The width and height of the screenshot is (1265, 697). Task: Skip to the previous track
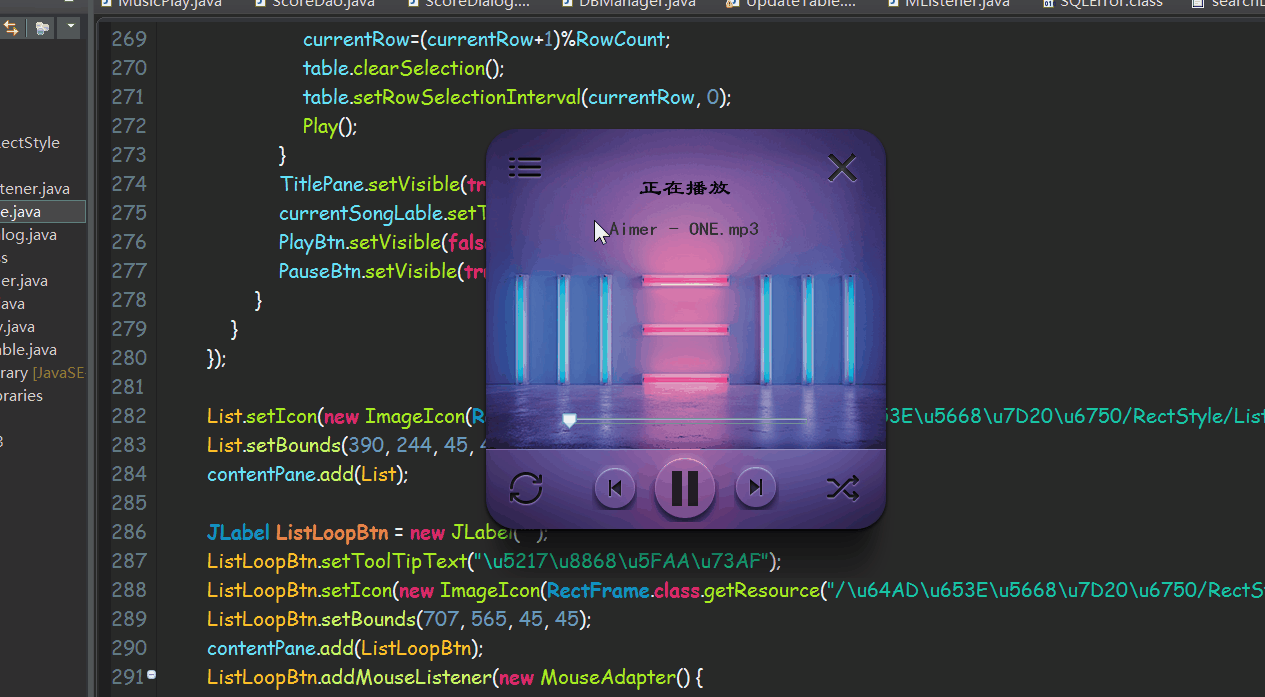point(615,488)
